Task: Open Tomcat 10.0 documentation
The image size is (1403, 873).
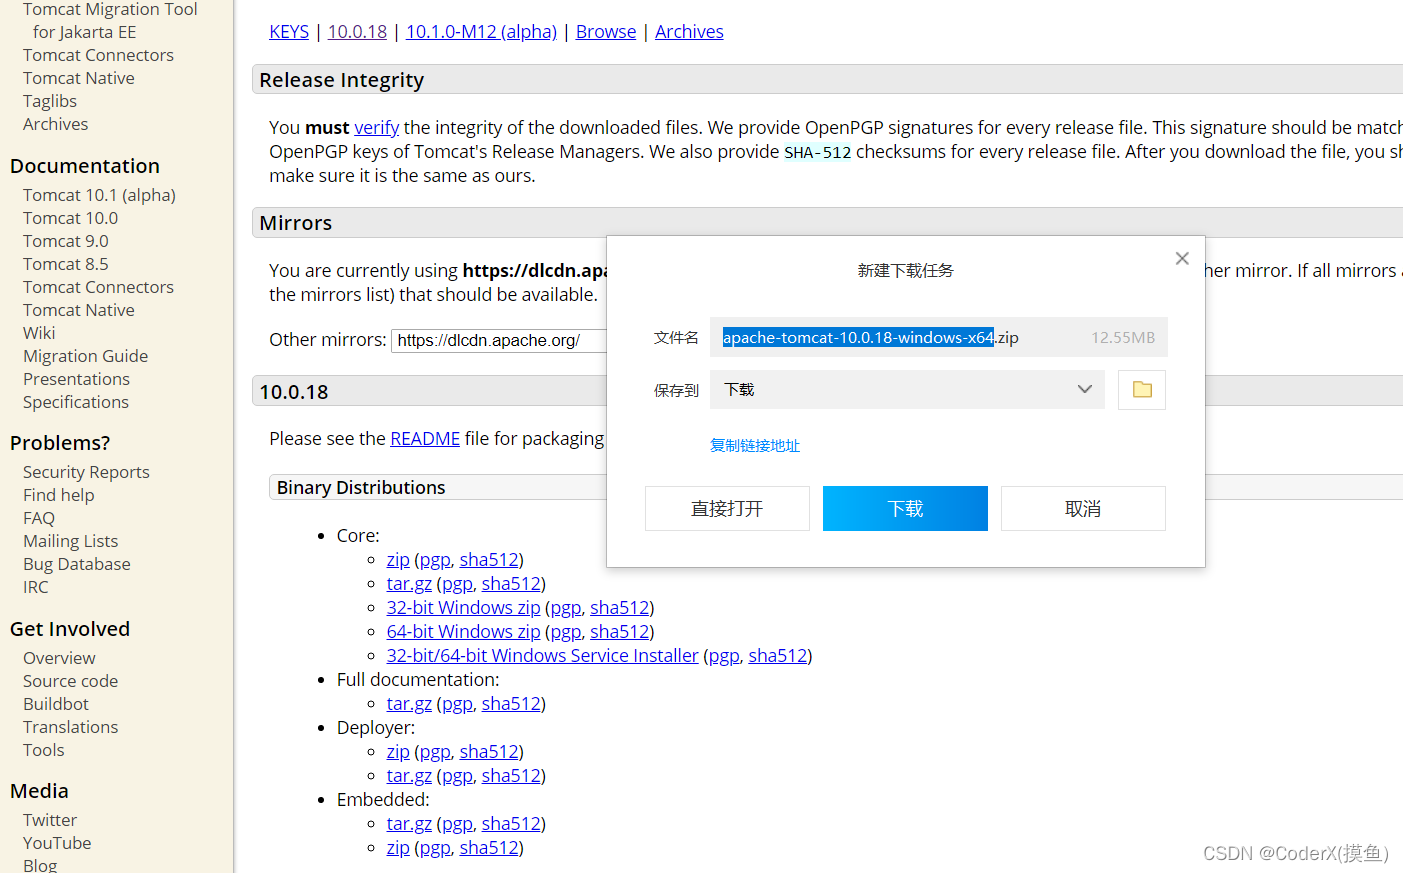Action: click(70, 218)
